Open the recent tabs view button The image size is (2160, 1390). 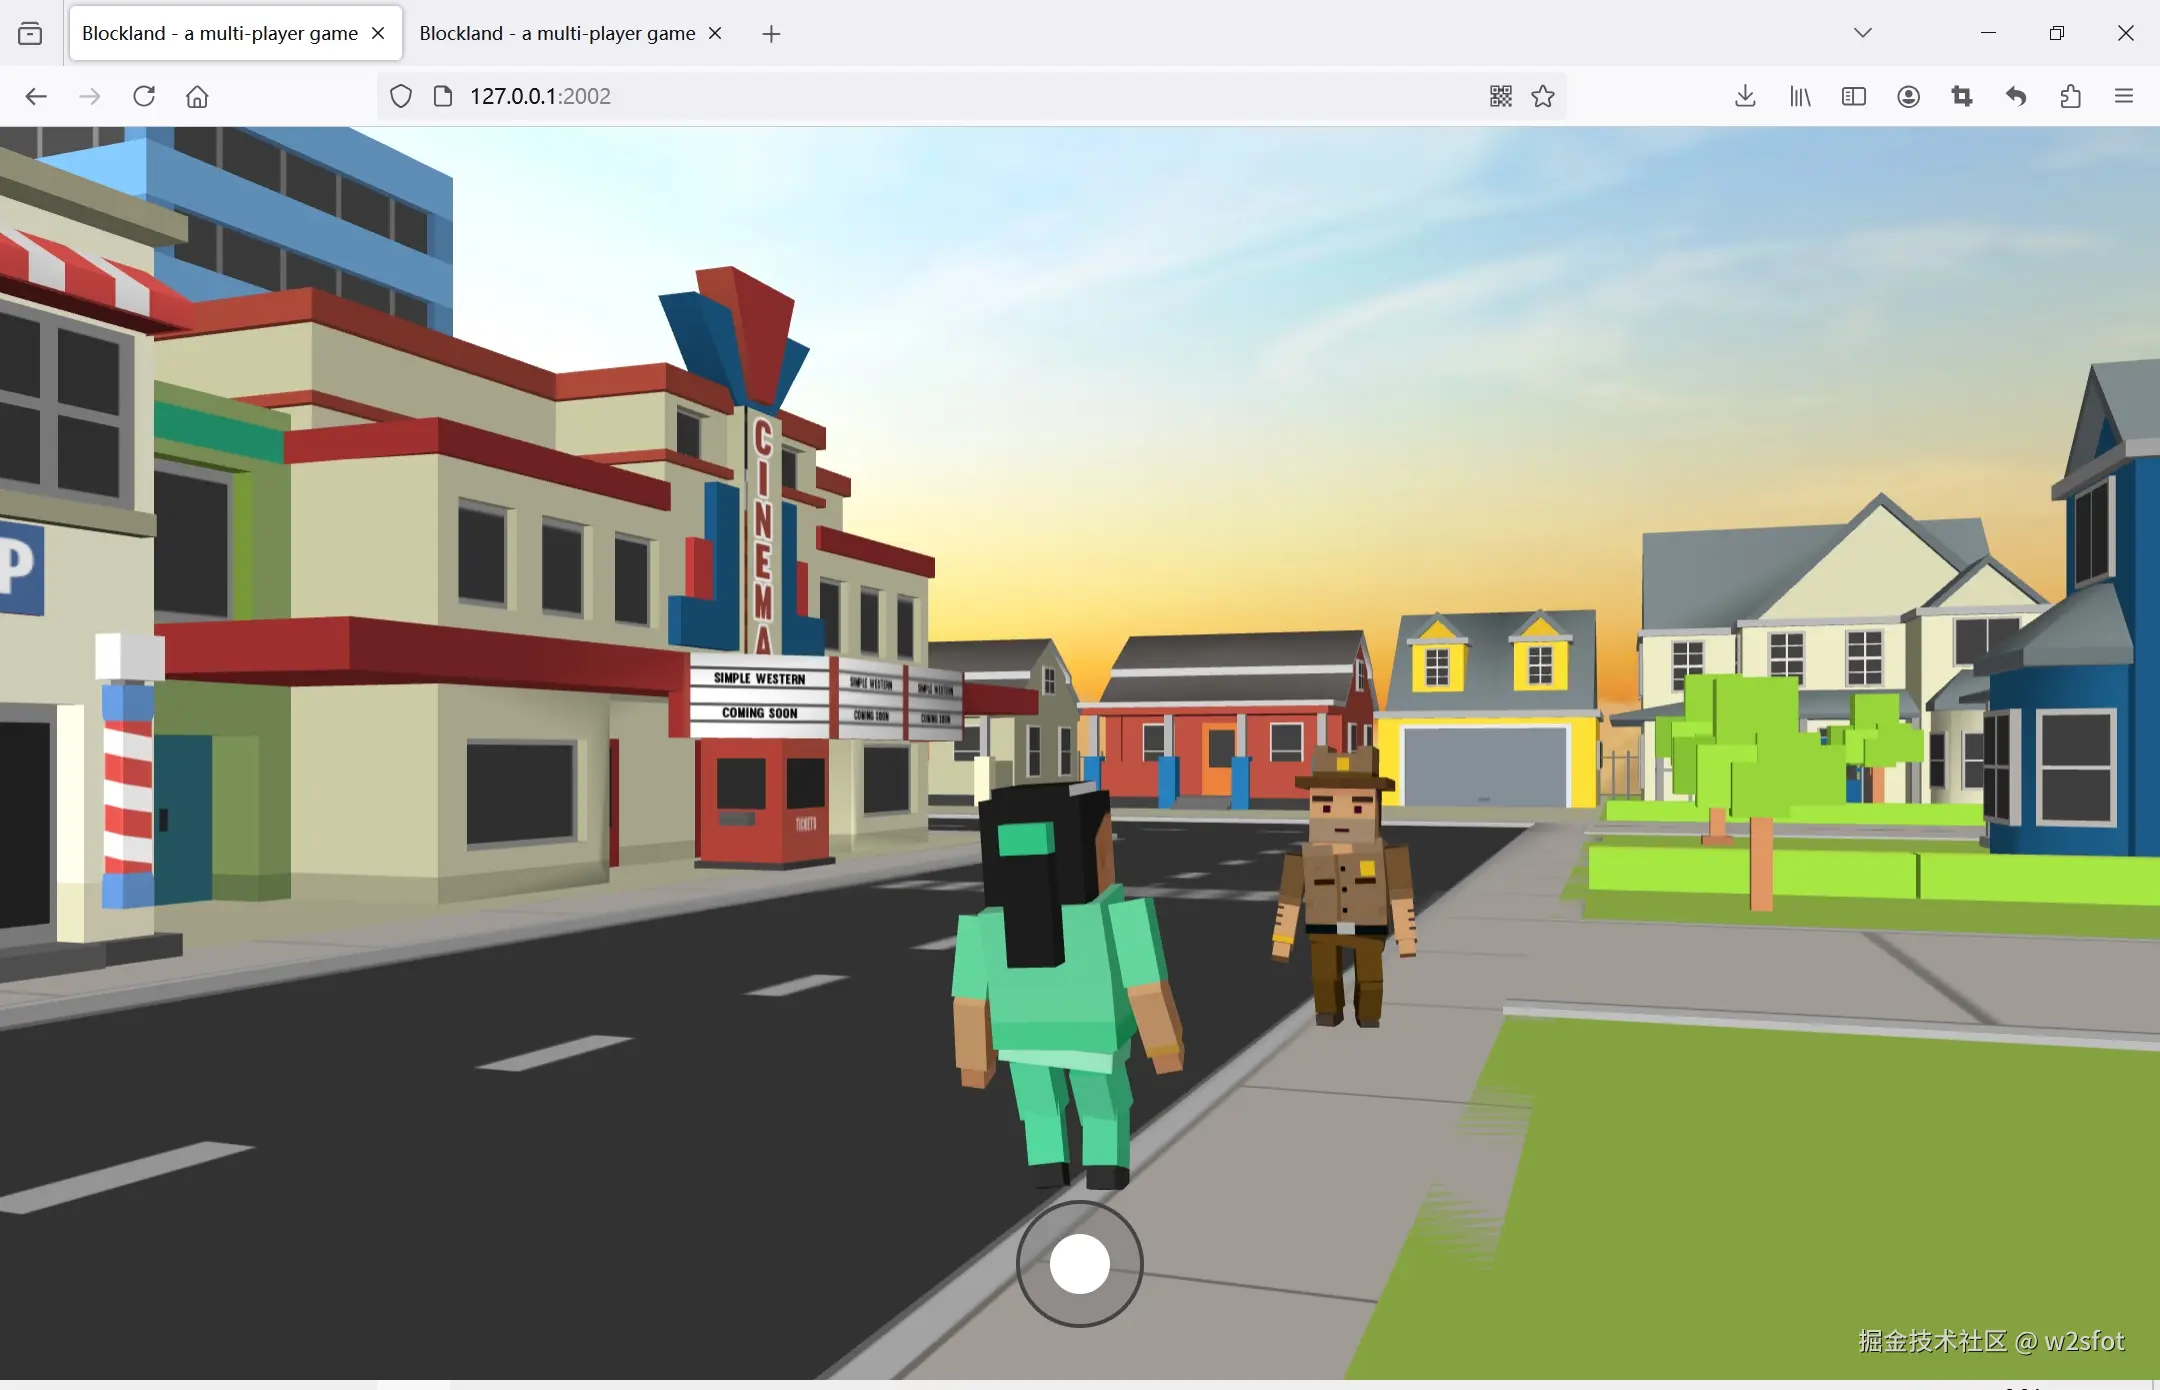pyautogui.click(x=30, y=33)
